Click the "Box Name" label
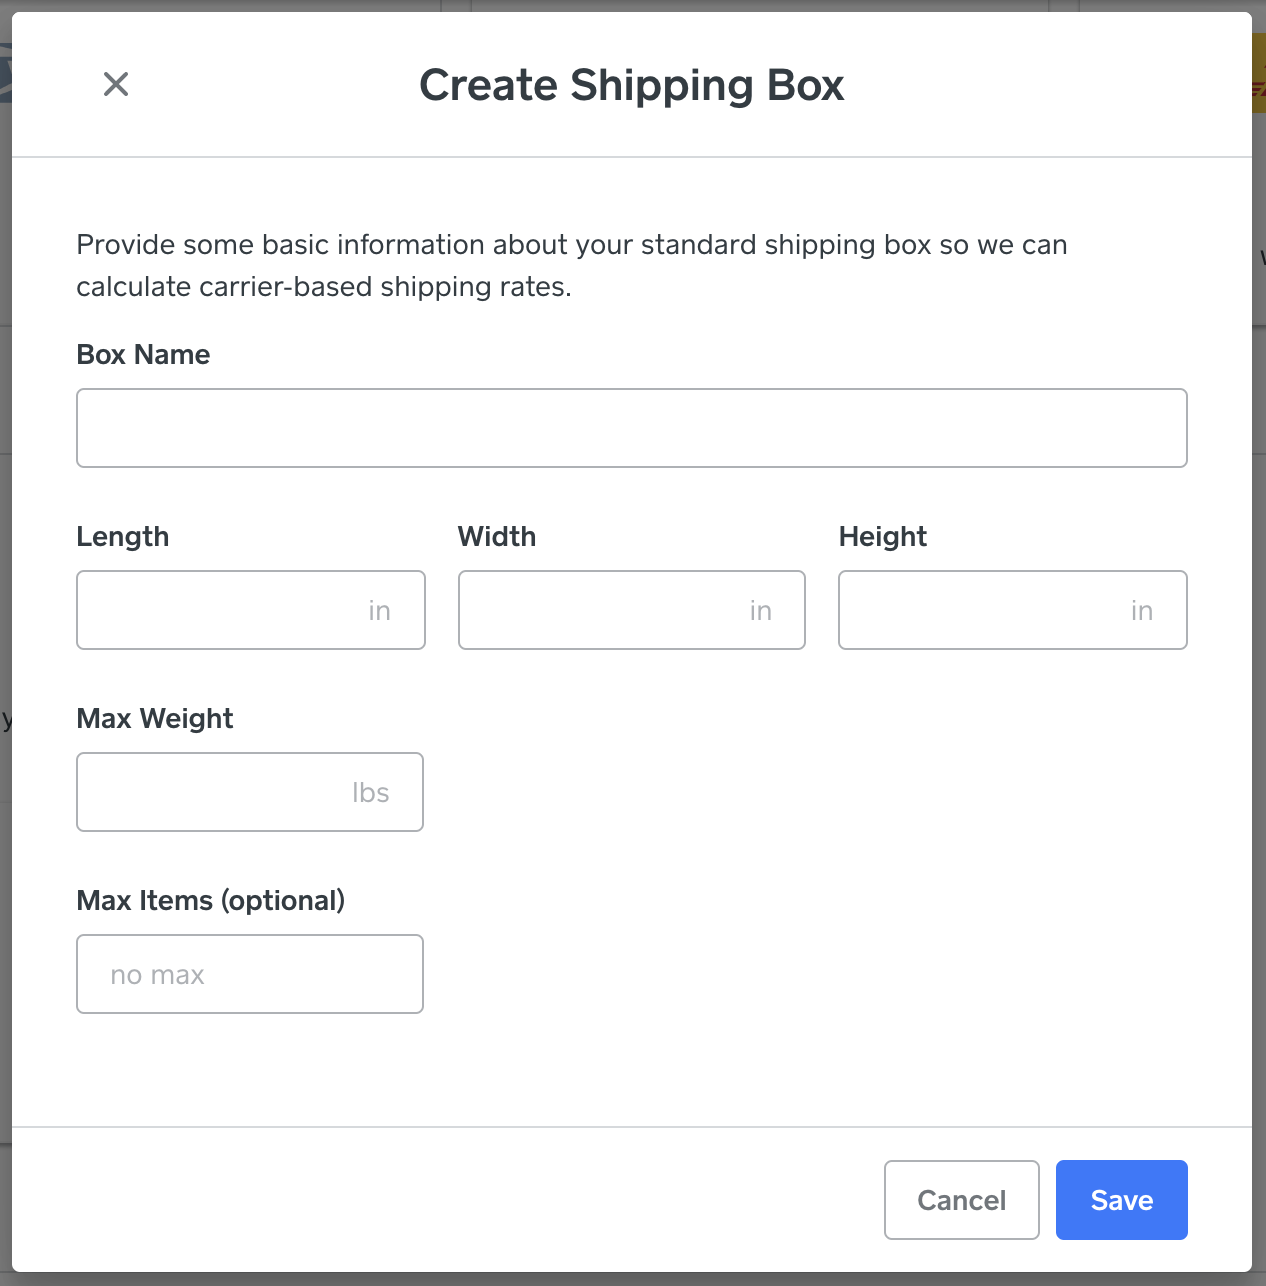The height and width of the screenshot is (1286, 1266). (x=143, y=355)
